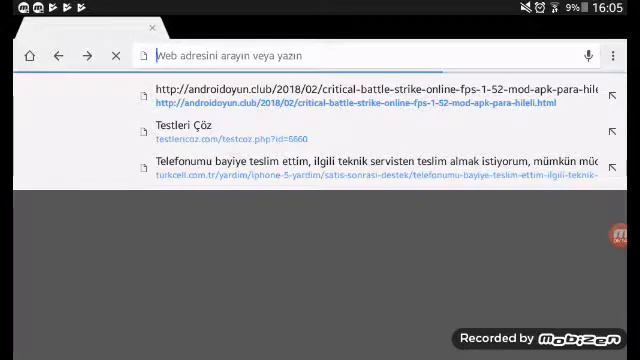The height and width of the screenshot is (360, 640).
Task: Tap the muted sound status icon
Action: coord(526,7)
